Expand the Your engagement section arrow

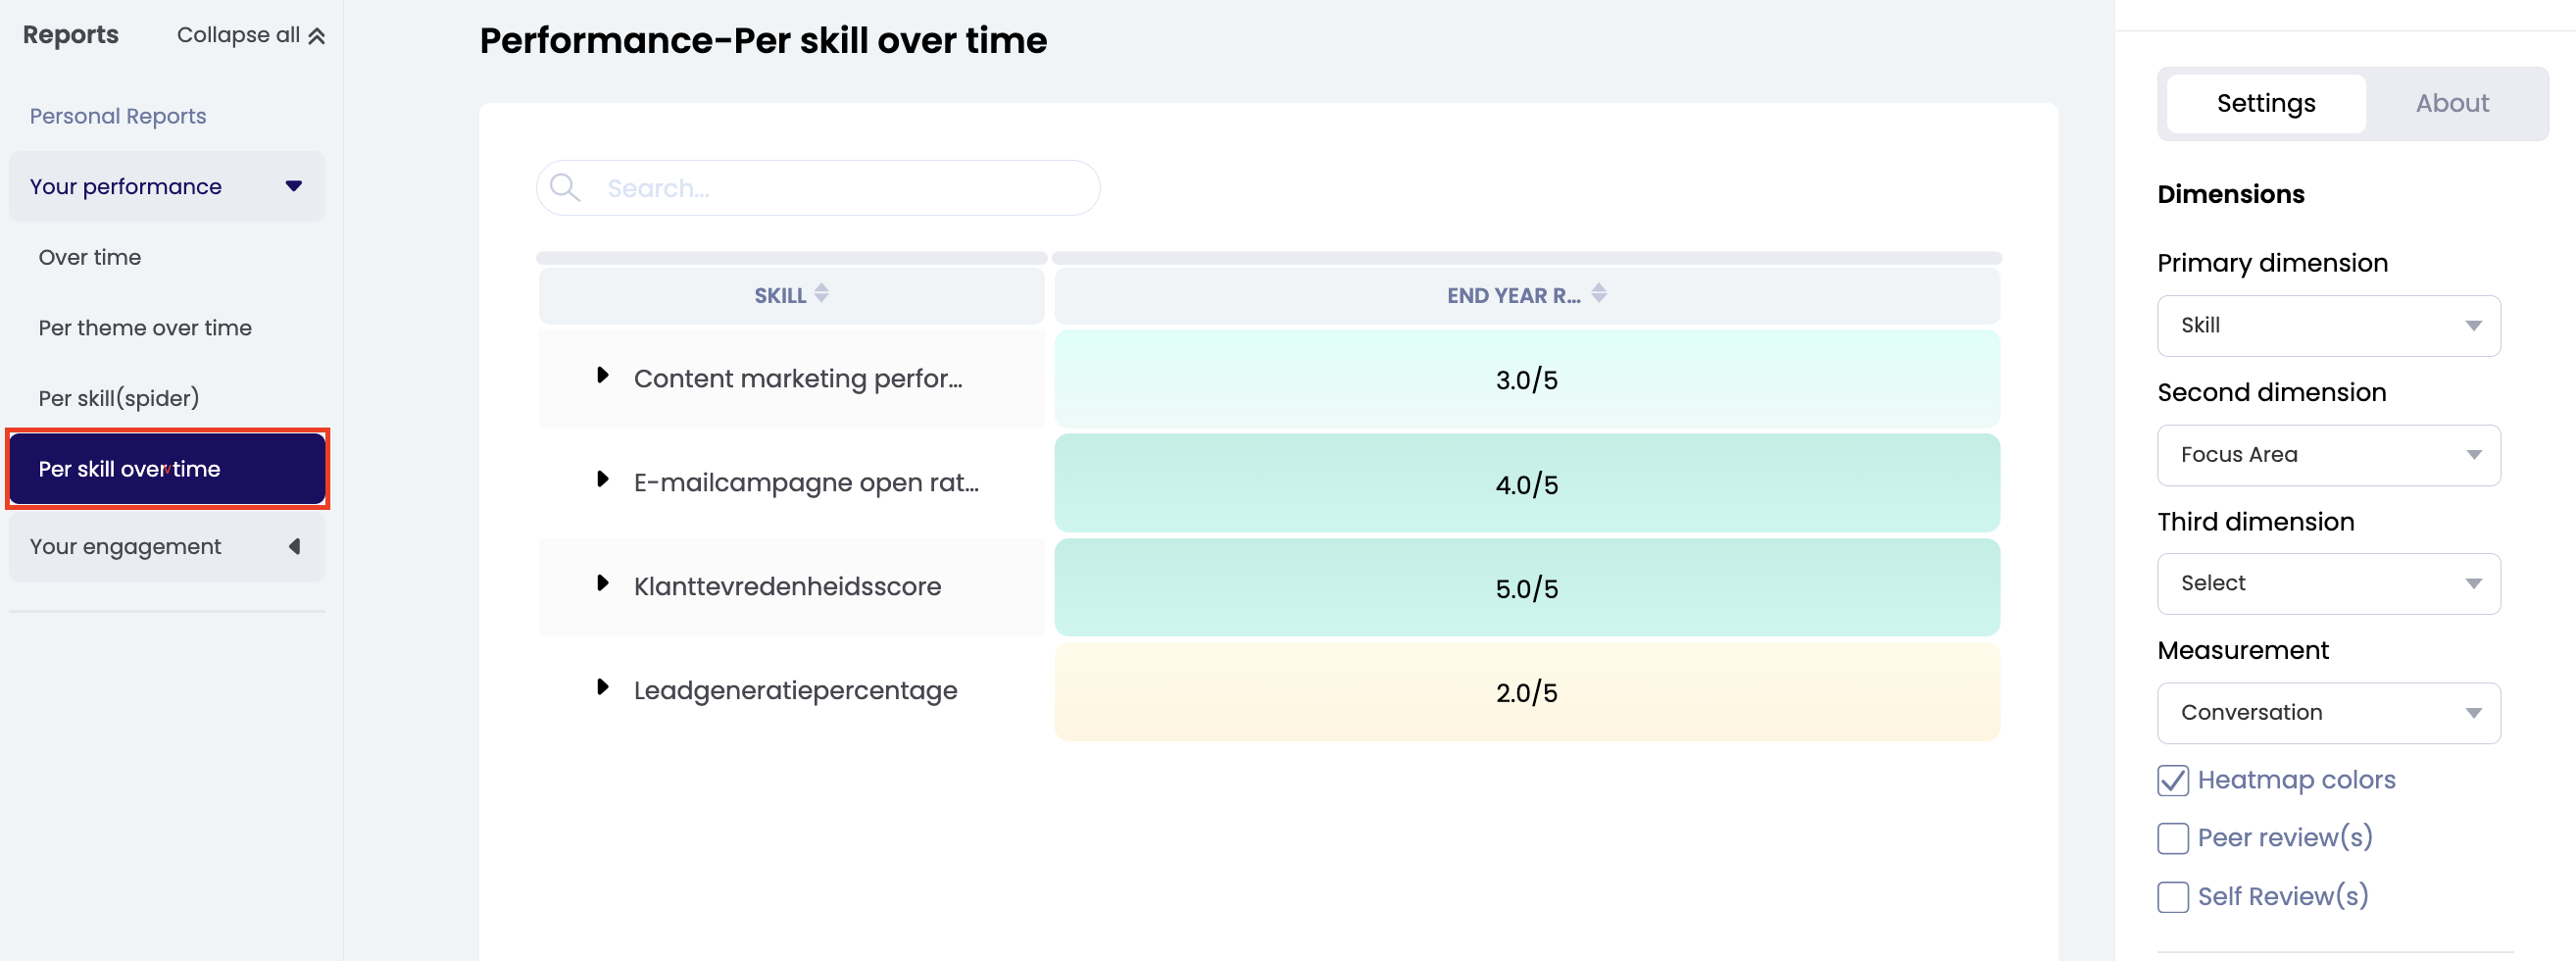(x=294, y=547)
